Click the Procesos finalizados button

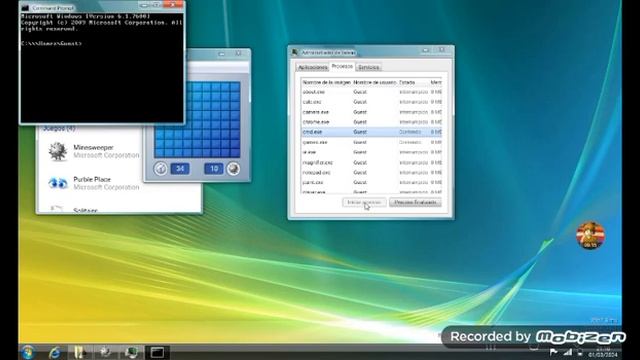[x=415, y=202]
